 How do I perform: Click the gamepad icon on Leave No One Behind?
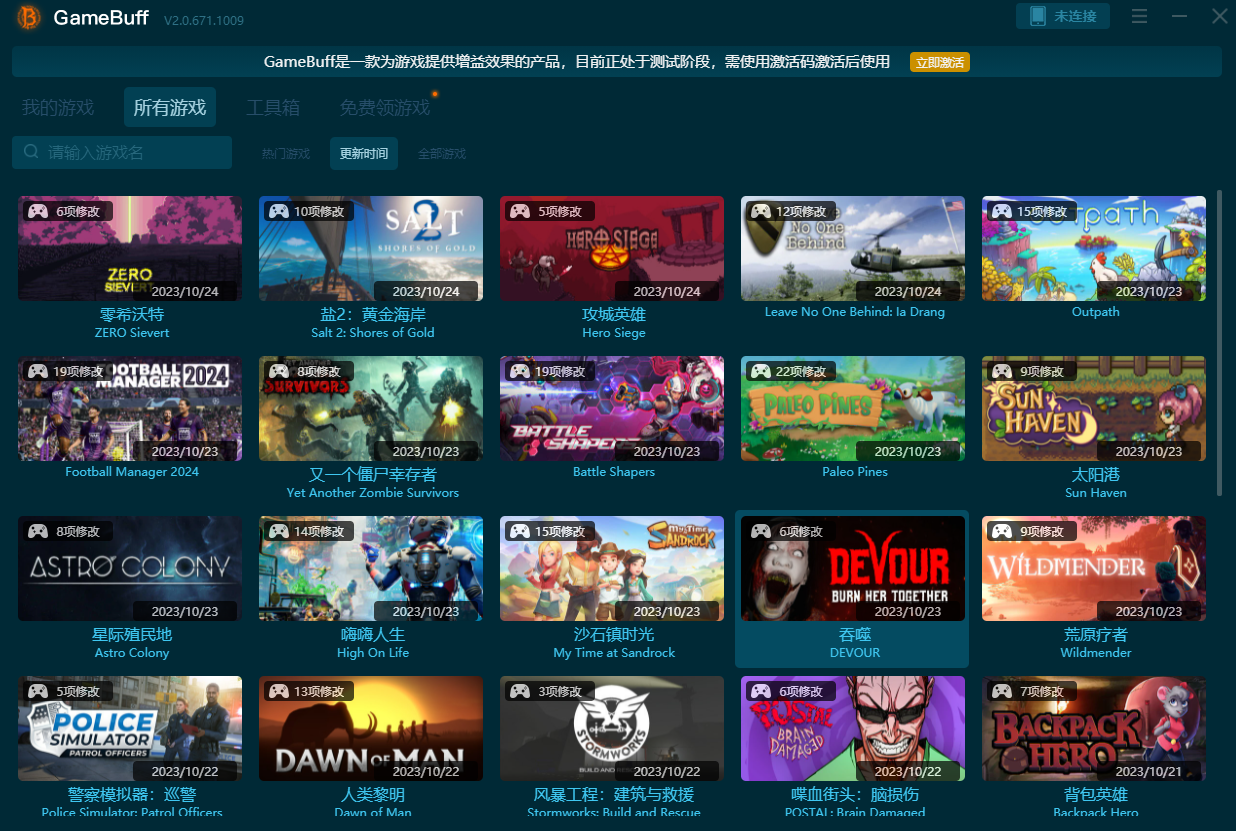tap(761, 211)
